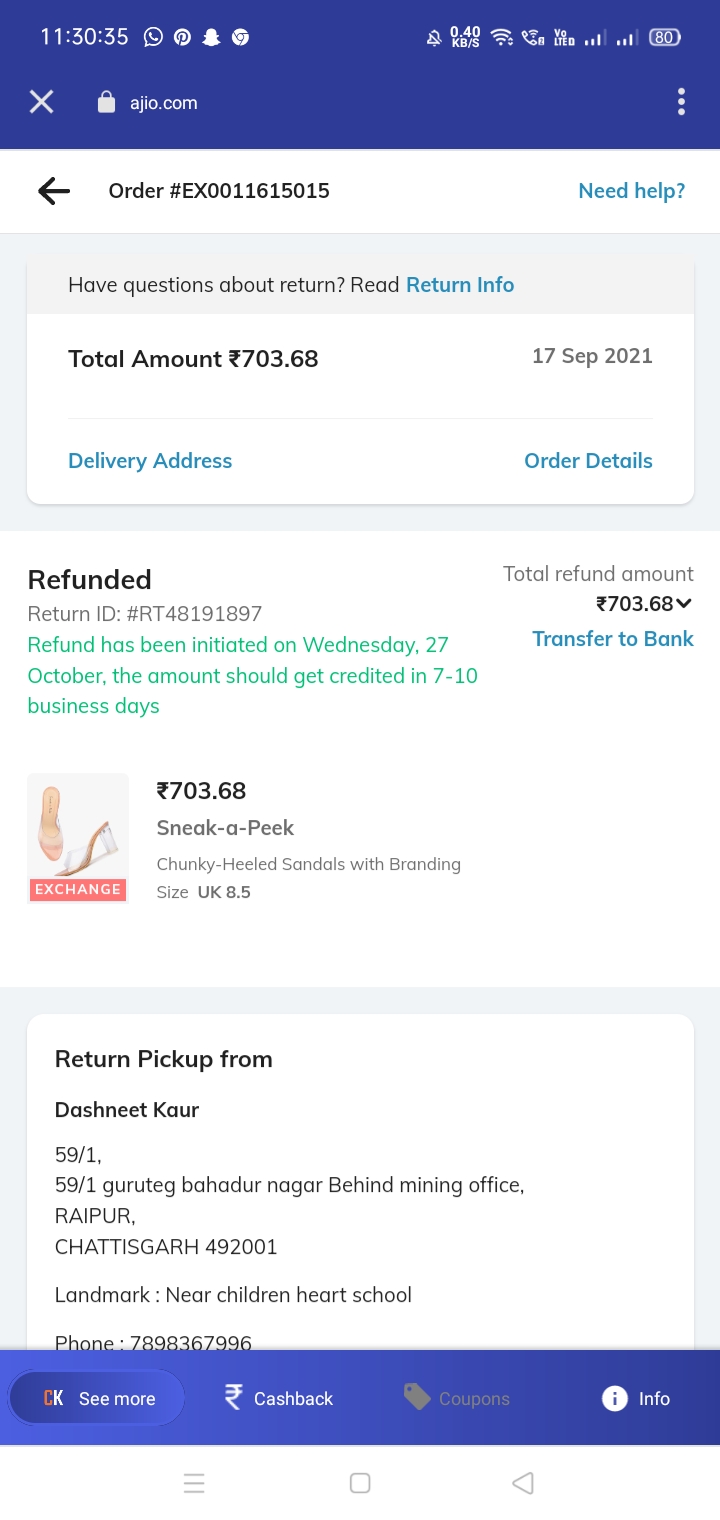Tap the CK See more button
This screenshot has width=720, height=1520.
[x=98, y=1398]
